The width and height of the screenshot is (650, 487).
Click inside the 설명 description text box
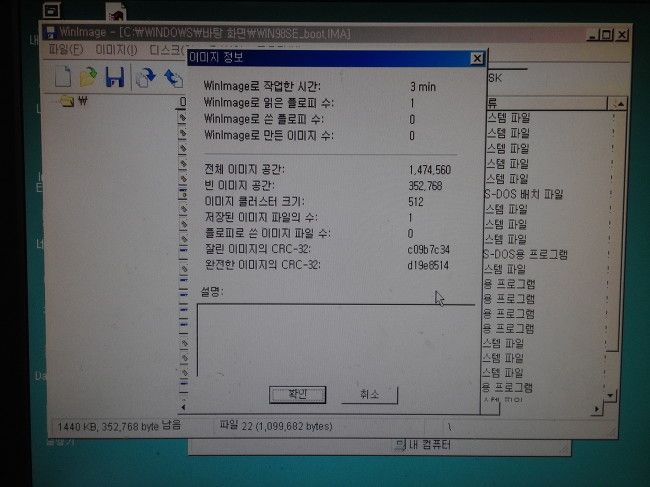point(336,341)
